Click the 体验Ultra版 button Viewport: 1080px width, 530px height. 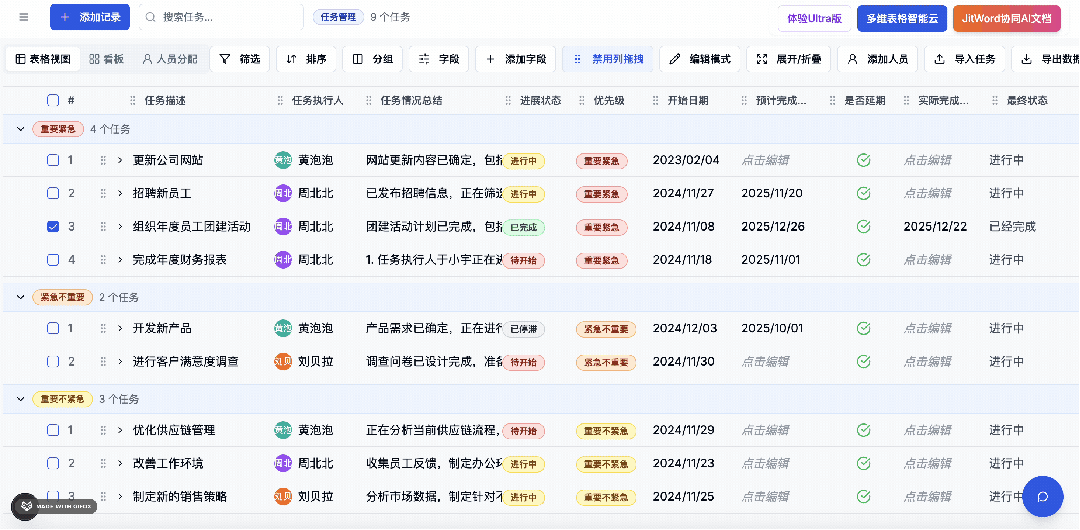tap(813, 18)
